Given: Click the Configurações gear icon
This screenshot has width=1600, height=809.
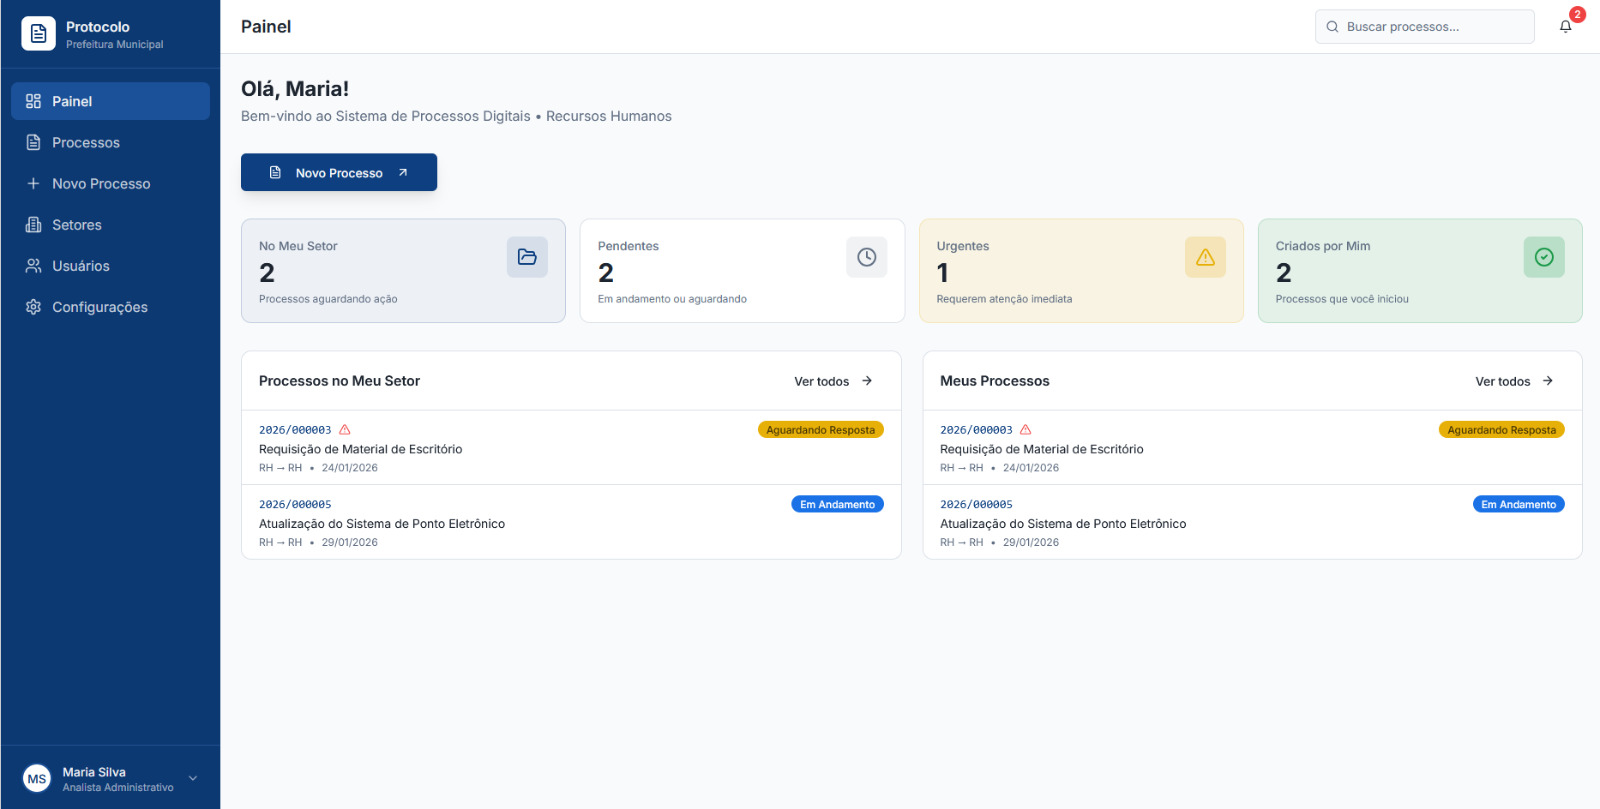Looking at the screenshot, I should 33,307.
